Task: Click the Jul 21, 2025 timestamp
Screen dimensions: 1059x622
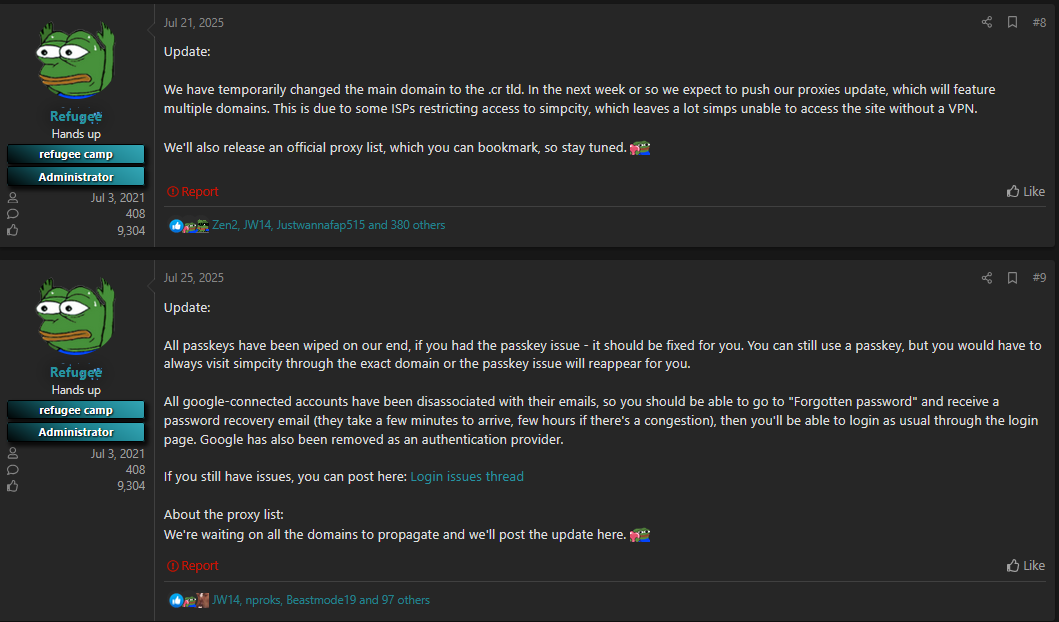Action: (194, 22)
